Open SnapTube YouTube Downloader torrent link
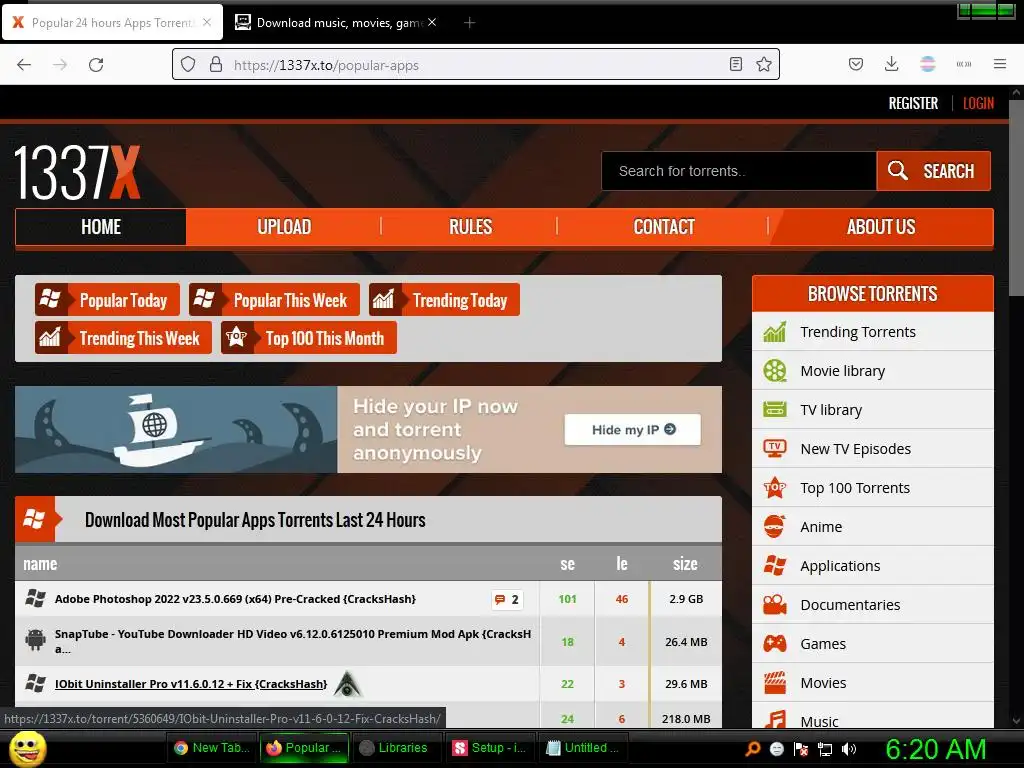1024x768 pixels. tap(293, 641)
